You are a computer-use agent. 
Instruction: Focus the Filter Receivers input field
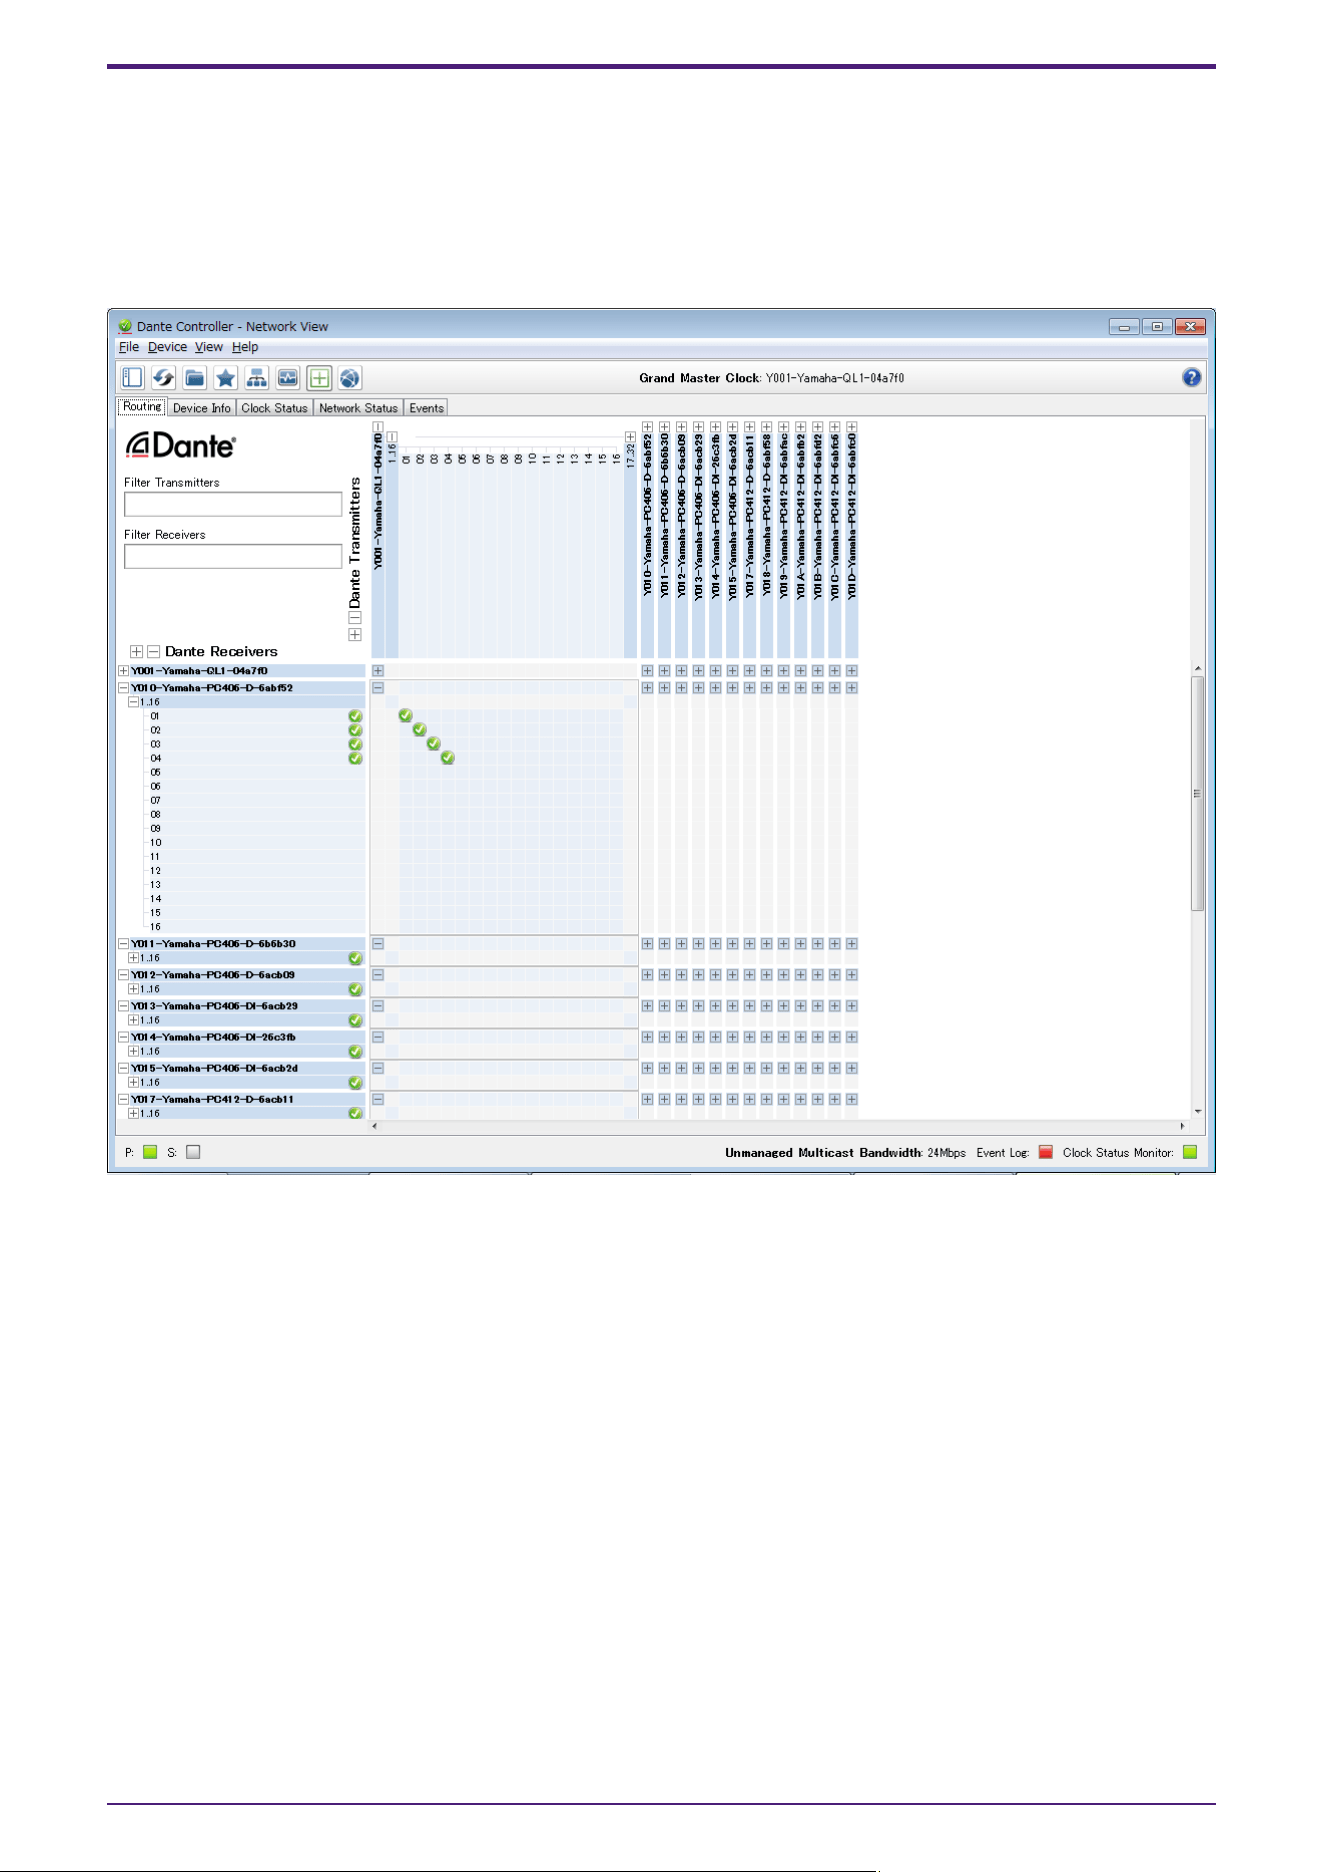(233, 556)
